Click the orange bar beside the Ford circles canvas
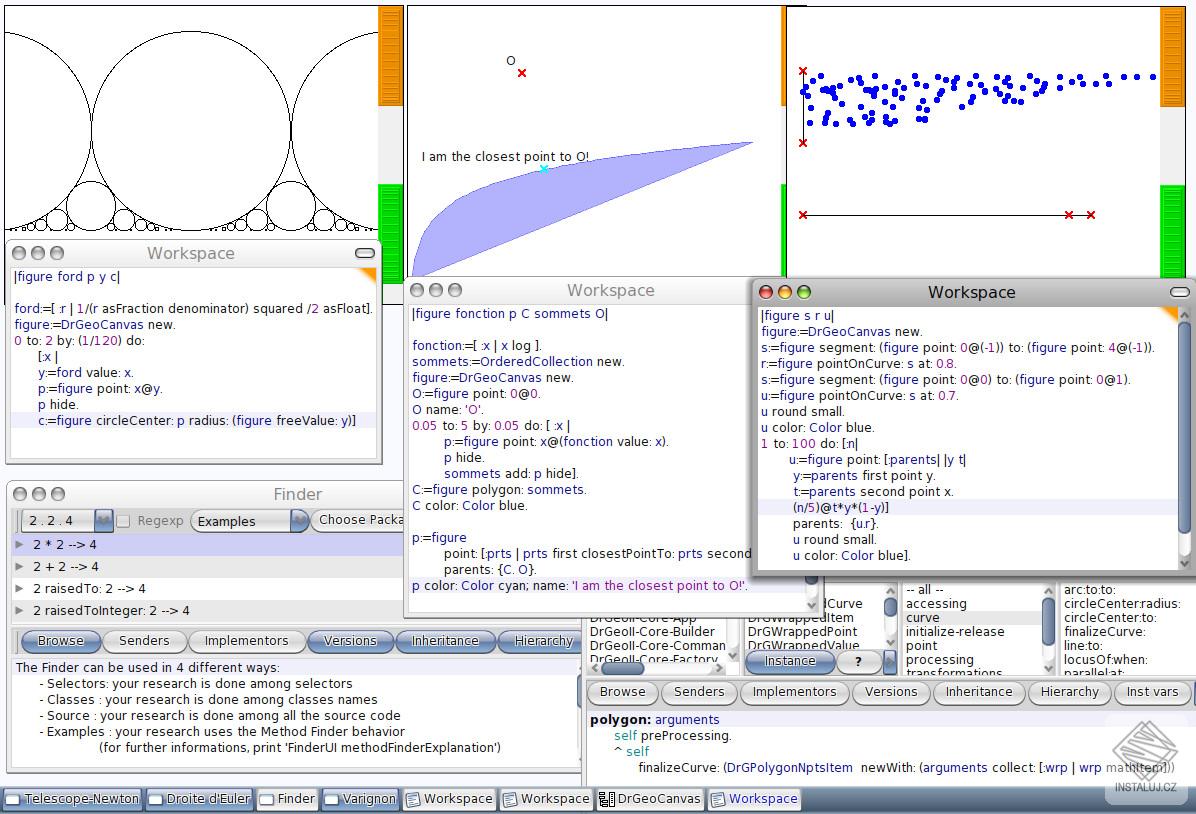Image resolution: width=1196 pixels, height=814 pixels. (390, 55)
